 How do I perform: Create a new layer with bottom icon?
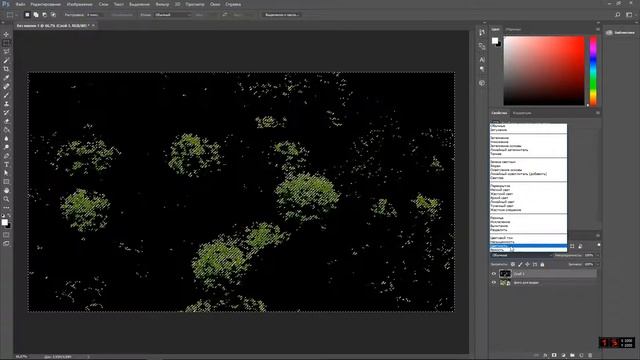click(581, 356)
